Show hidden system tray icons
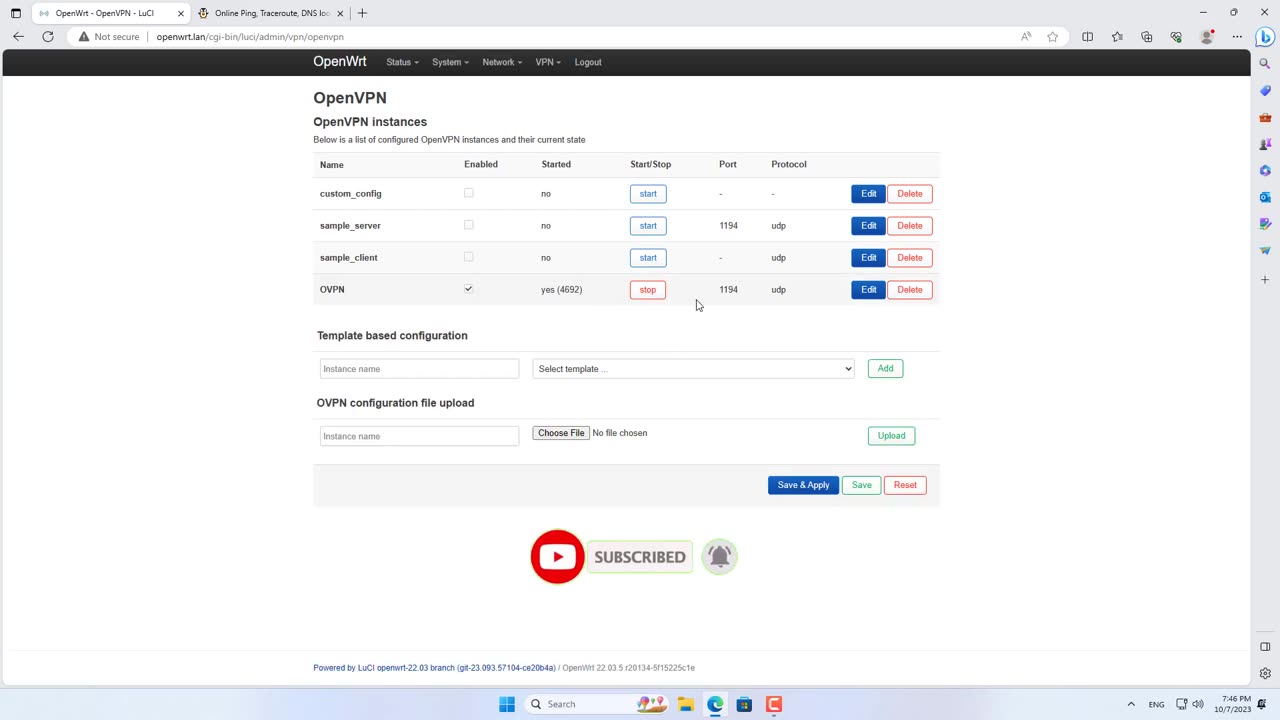The height and width of the screenshot is (720, 1280). (1131, 704)
